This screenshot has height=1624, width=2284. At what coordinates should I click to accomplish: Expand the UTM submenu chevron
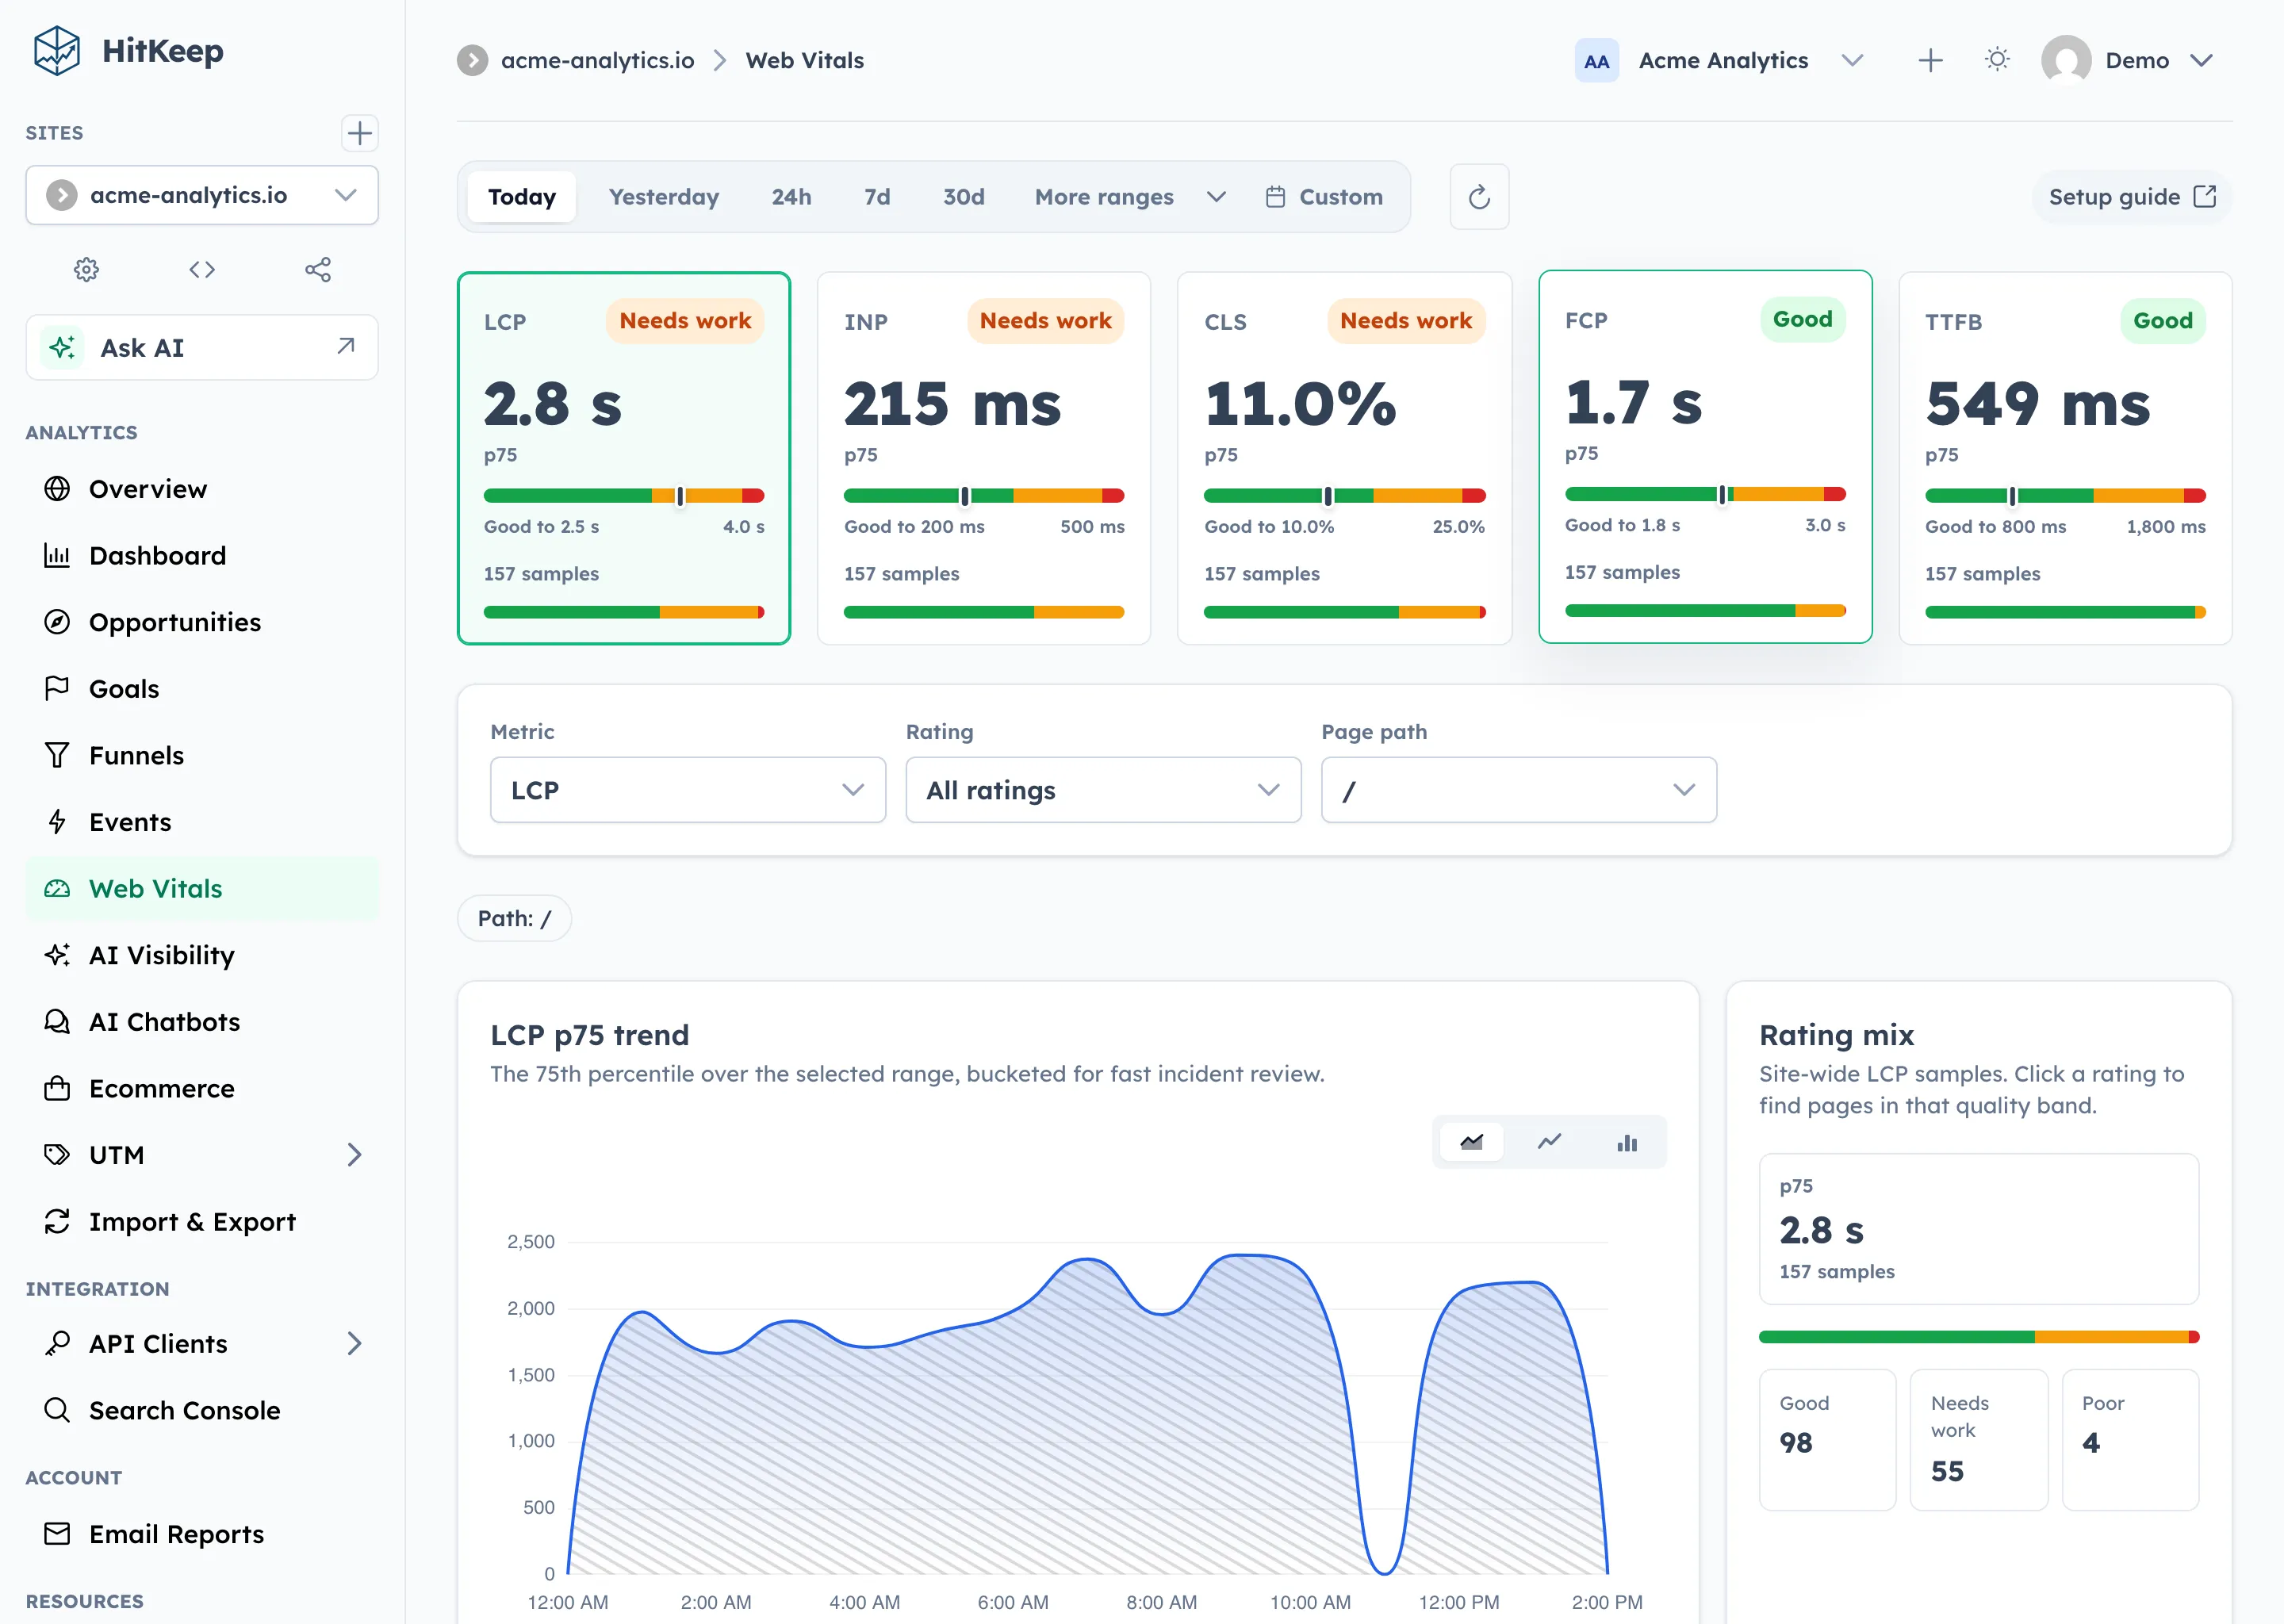pyautogui.click(x=354, y=1155)
